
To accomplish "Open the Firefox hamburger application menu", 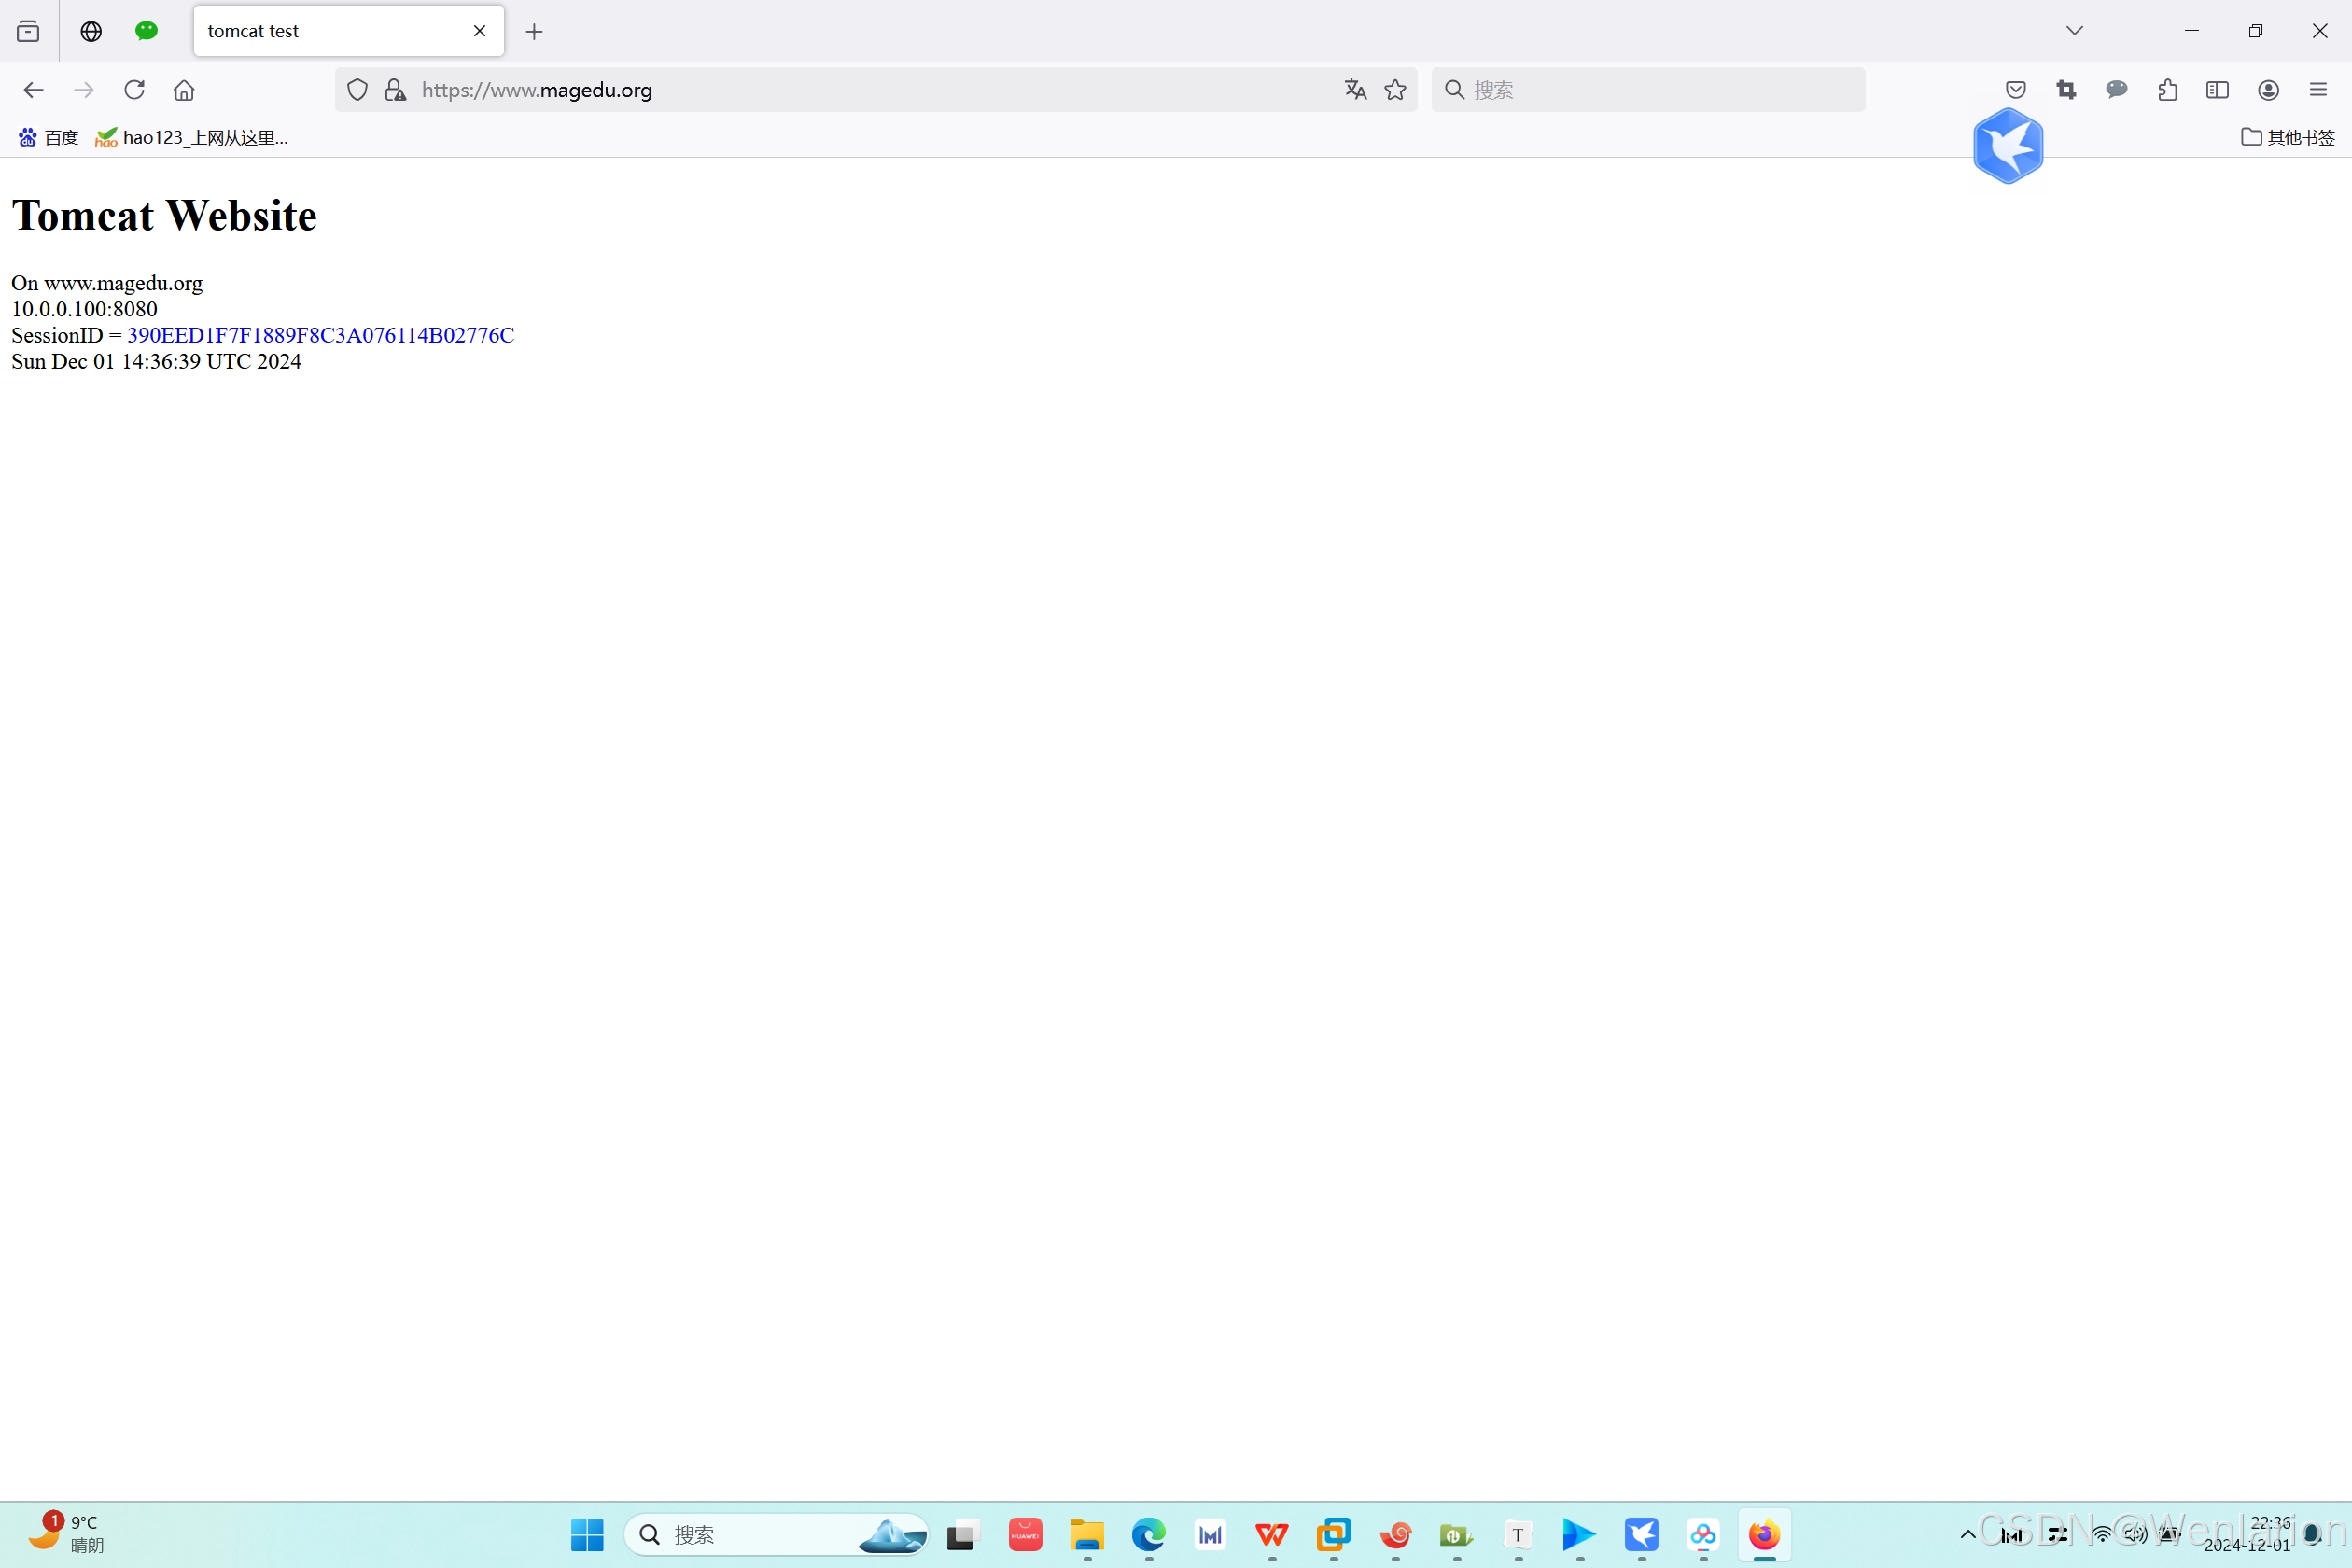I will tap(2318, 90).
